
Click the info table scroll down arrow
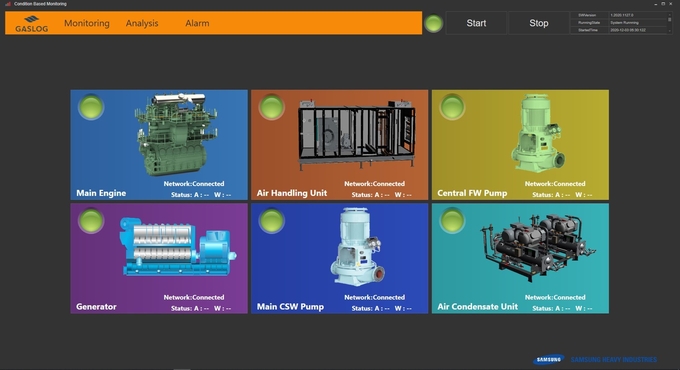tap(670, 31)
